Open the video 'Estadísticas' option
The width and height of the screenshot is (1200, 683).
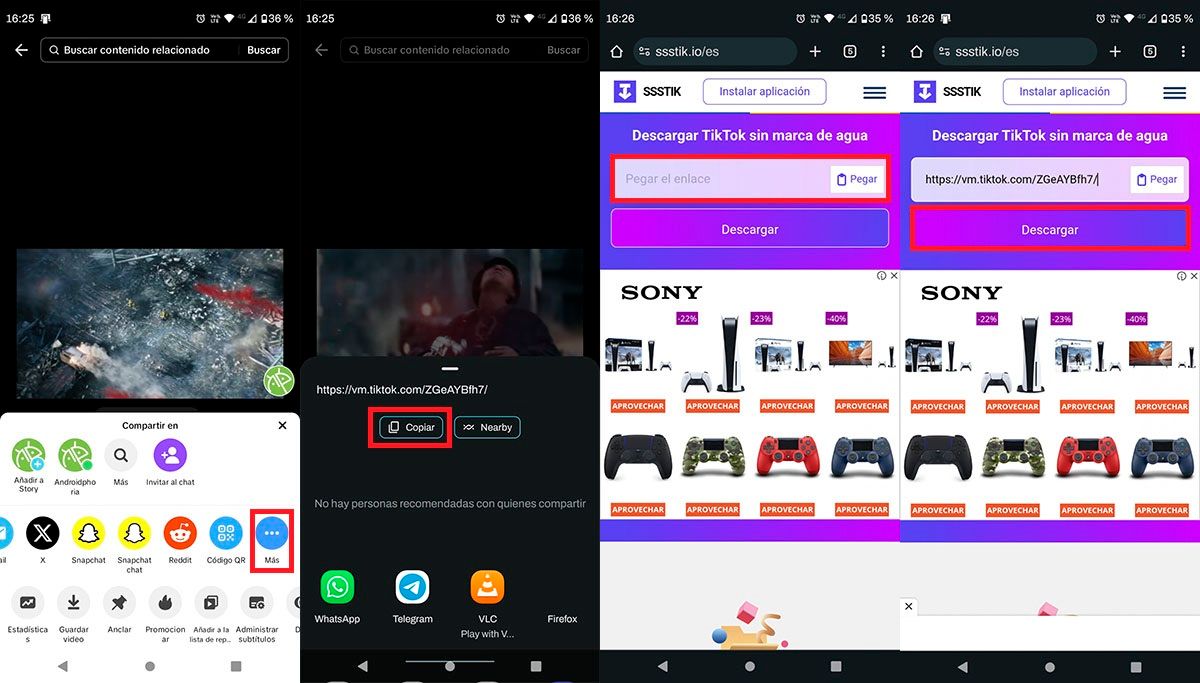click(27, 603)
